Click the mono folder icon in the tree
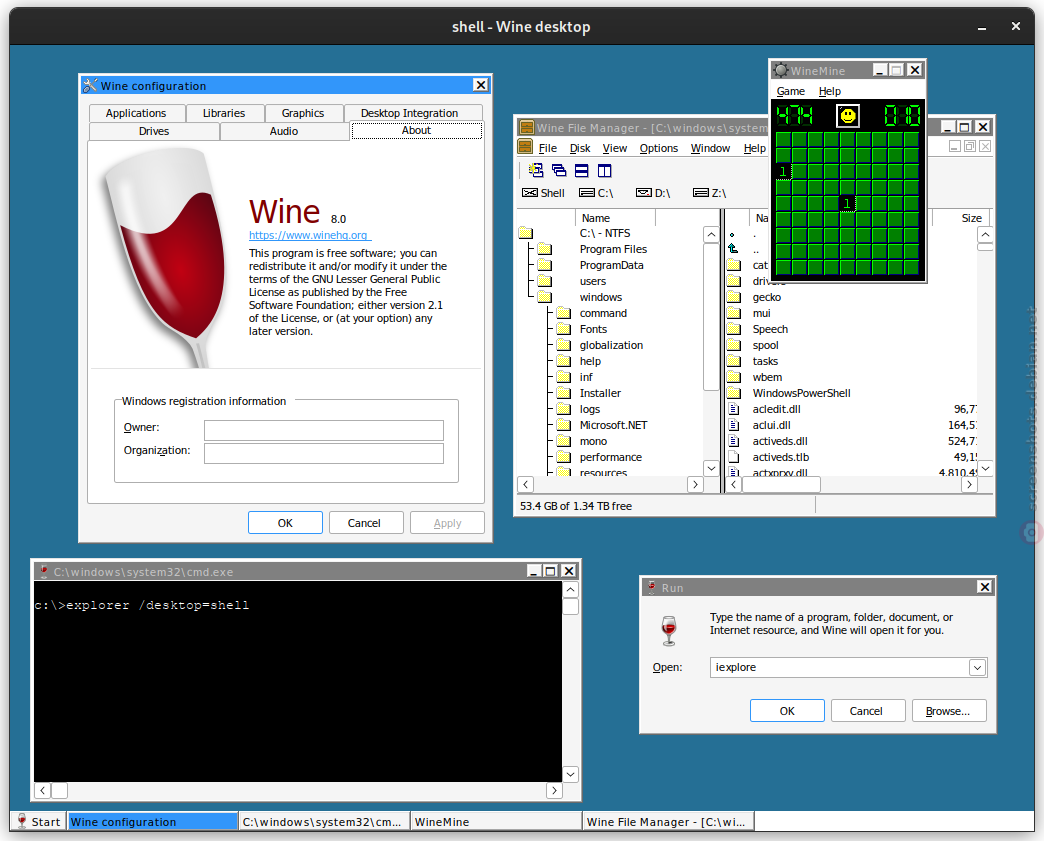 coord(564,441)
